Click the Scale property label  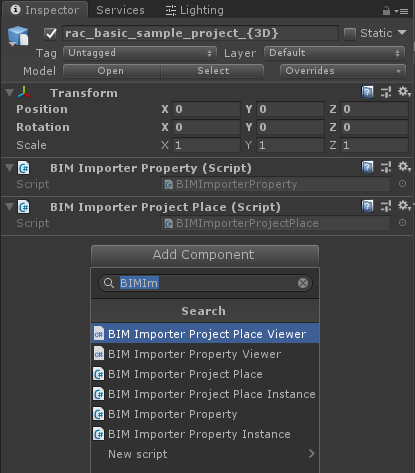(x=31, y=145)
